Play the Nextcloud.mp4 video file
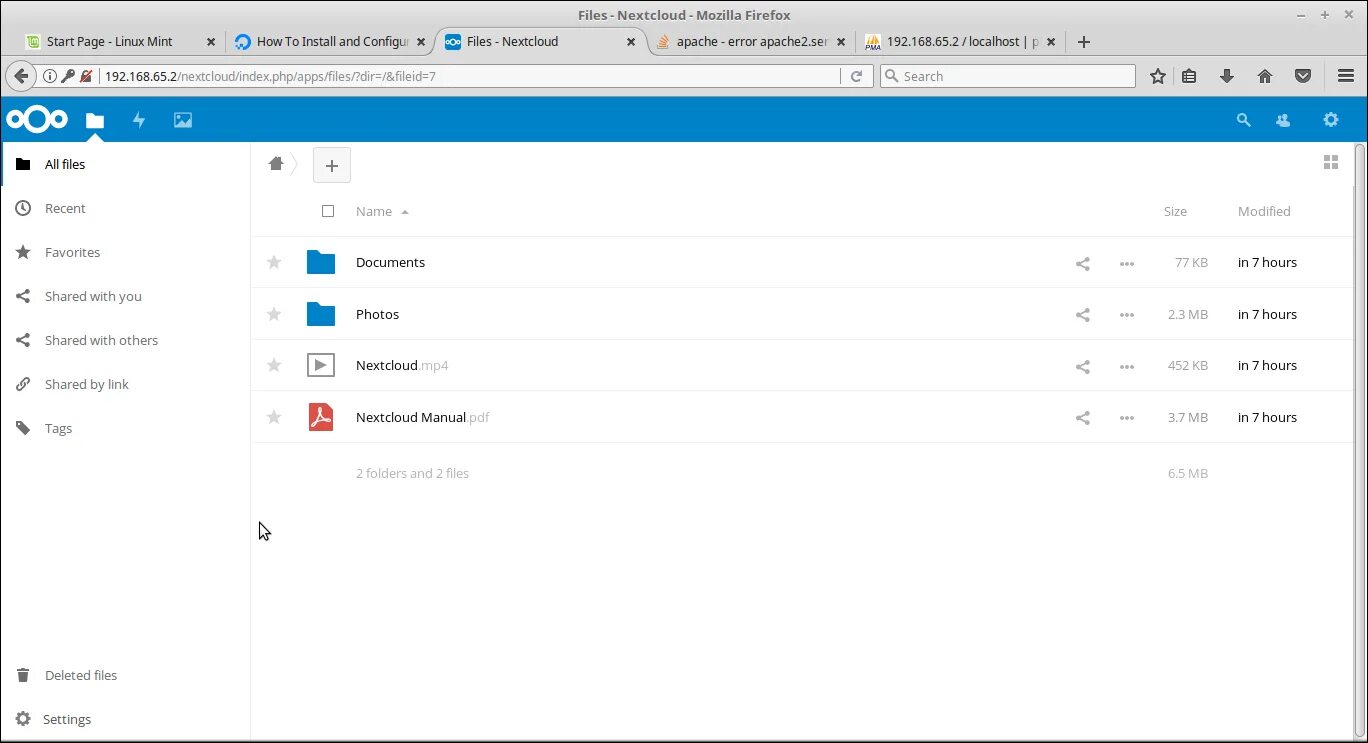This screenshot has width=1368, height=743. coord(402,365)
